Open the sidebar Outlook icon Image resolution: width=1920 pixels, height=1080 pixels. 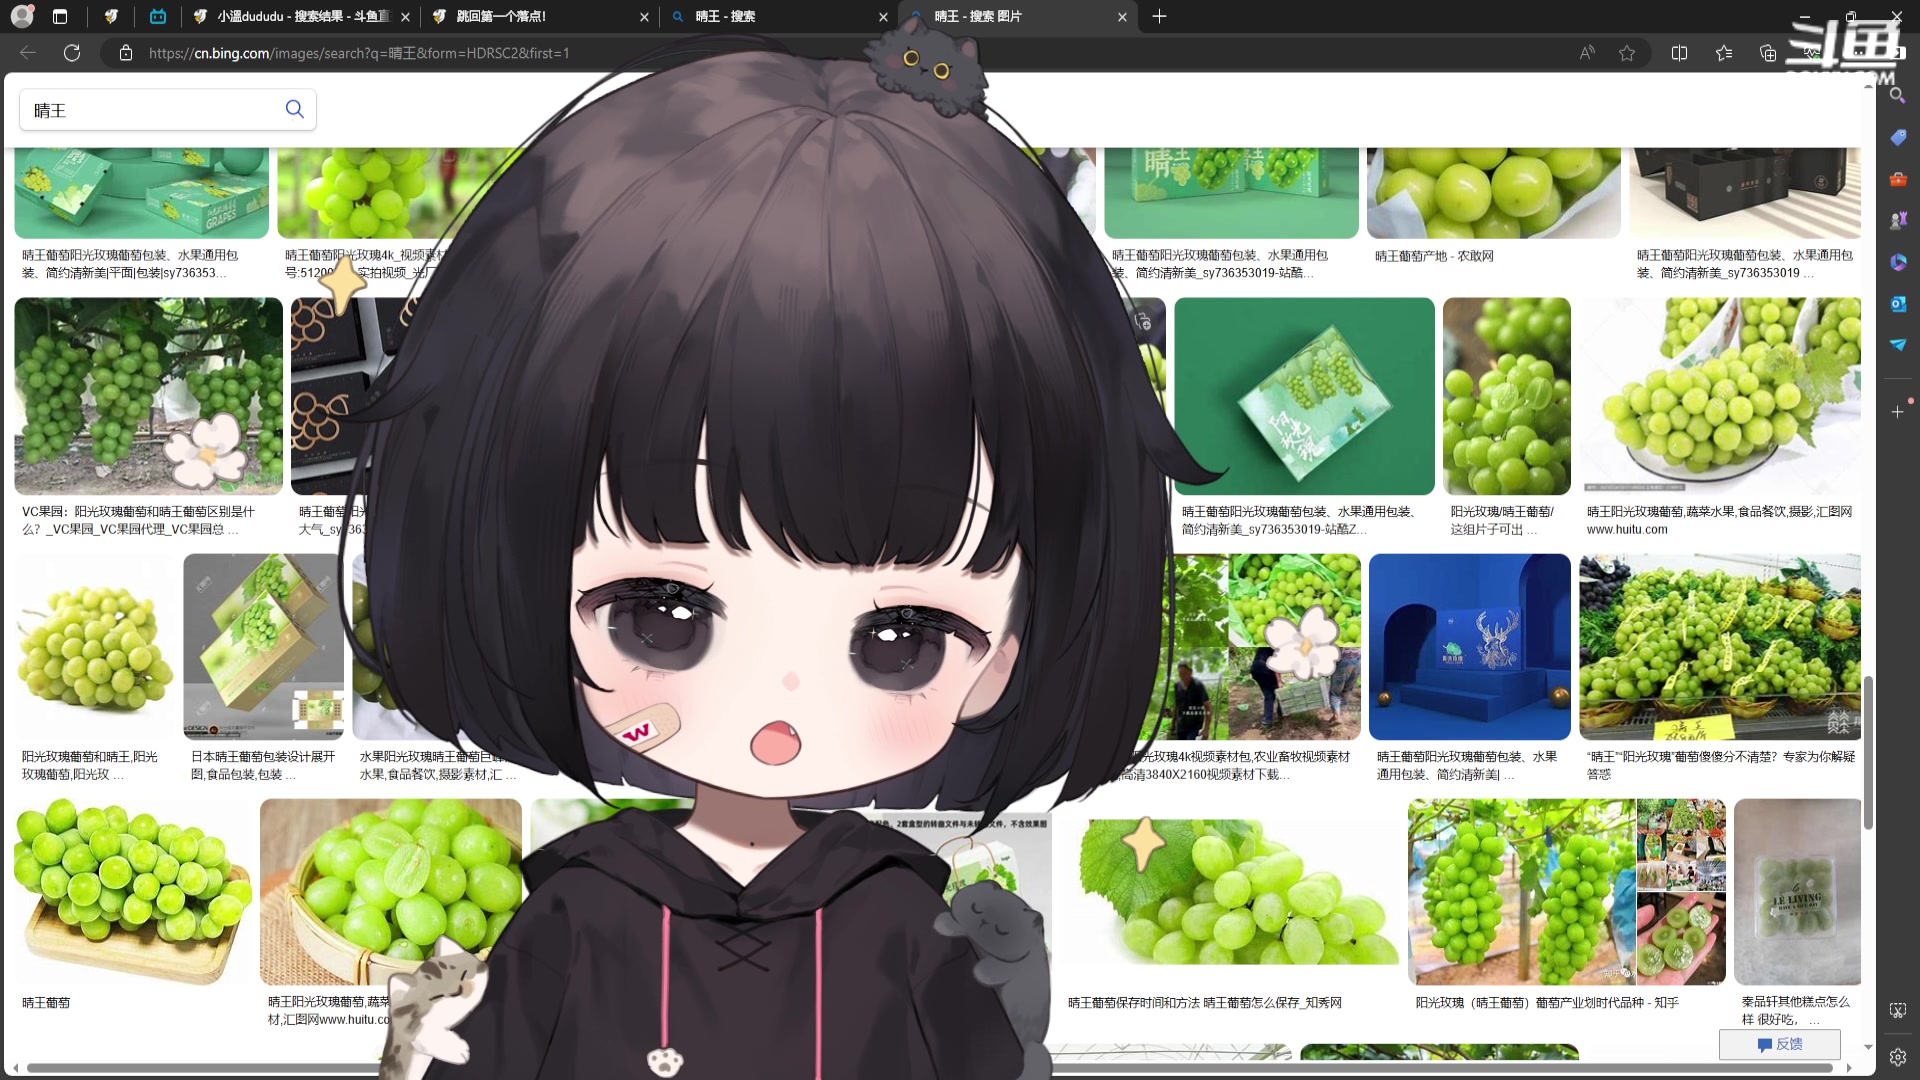click(1898, 303)
